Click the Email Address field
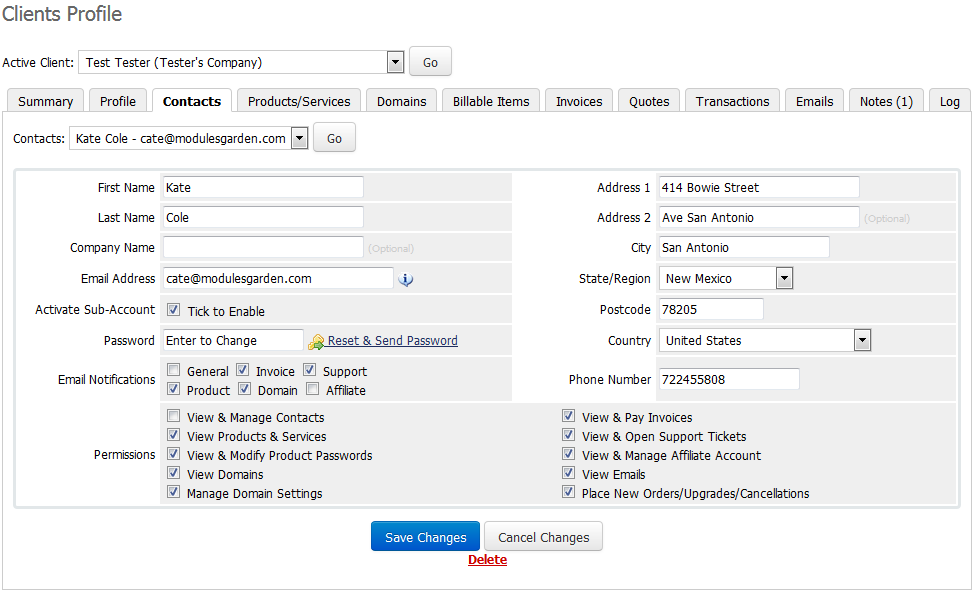Screen dimensions: 974x592 pyautogui.click(x=278, y=278)
